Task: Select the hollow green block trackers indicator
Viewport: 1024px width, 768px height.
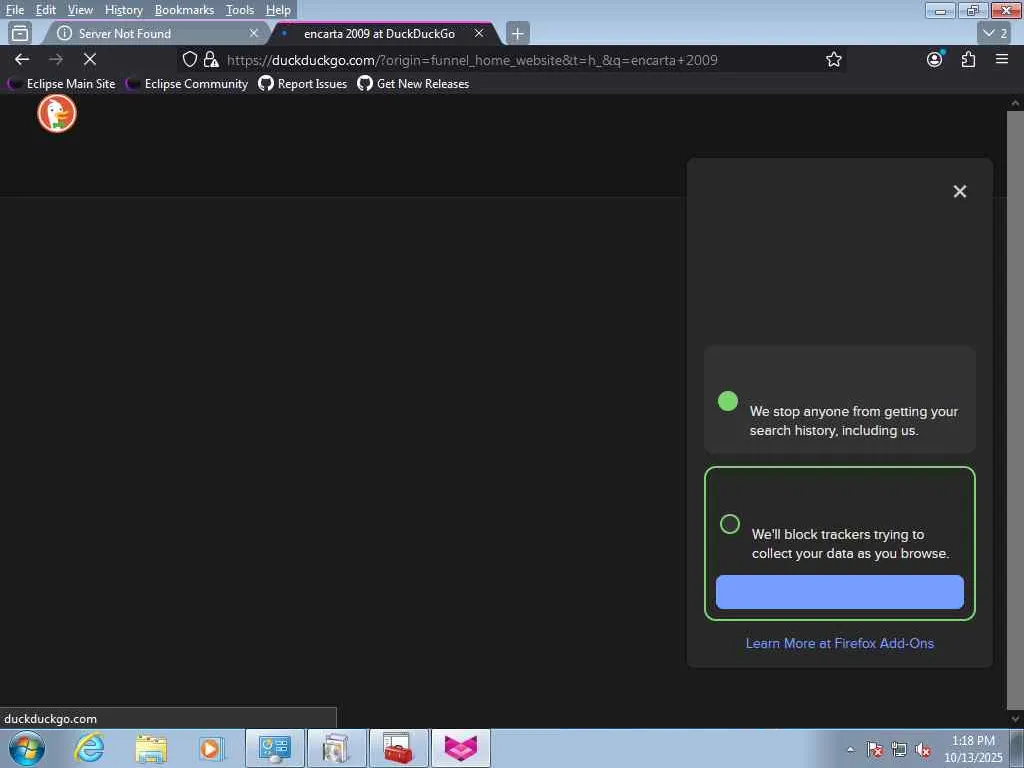Action: click(729, 524)
